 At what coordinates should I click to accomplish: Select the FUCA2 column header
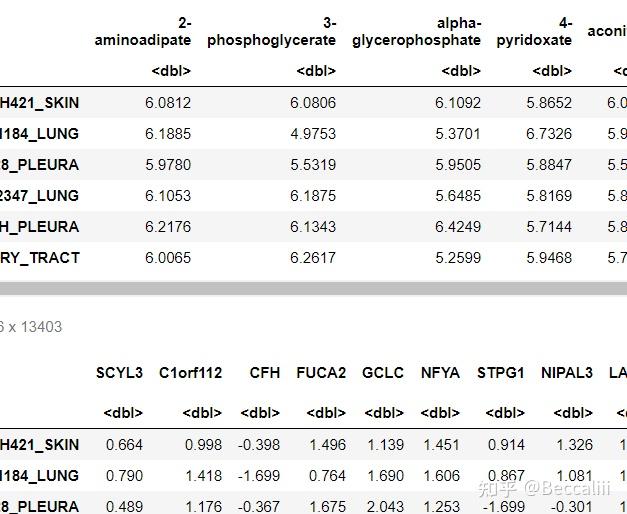tap(321, 373)
